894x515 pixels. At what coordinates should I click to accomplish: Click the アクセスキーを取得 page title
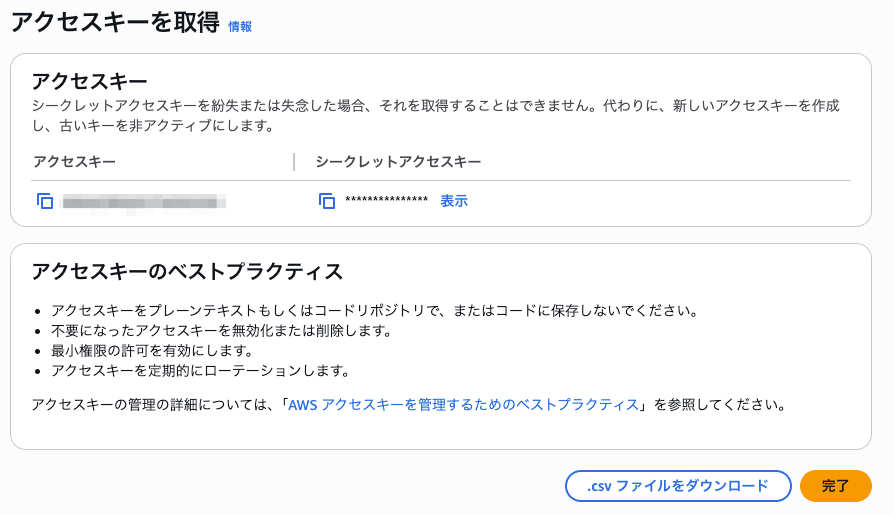tap(115, 23)
